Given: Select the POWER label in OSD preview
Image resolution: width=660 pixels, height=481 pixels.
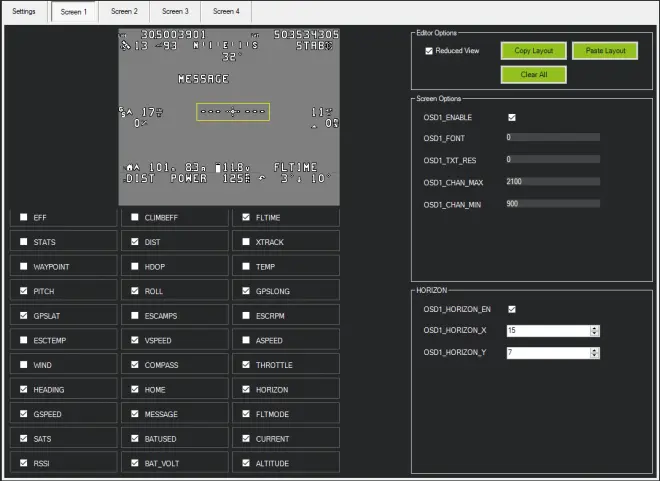Looking at the screenshot, I should 189,178.
